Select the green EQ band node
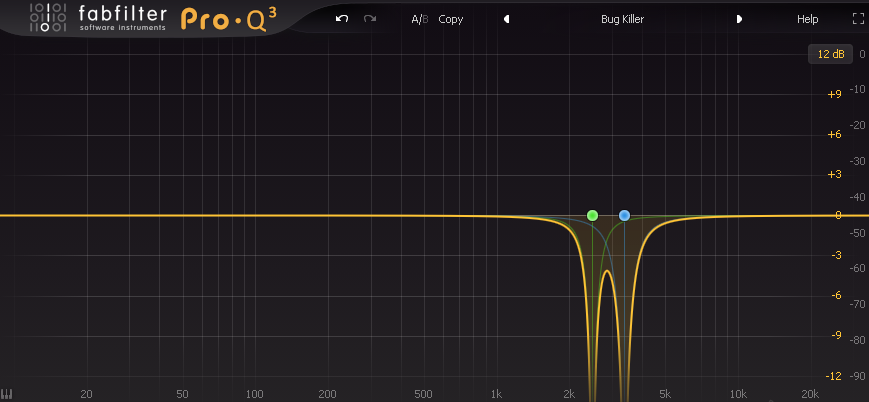 pos(592,215)
